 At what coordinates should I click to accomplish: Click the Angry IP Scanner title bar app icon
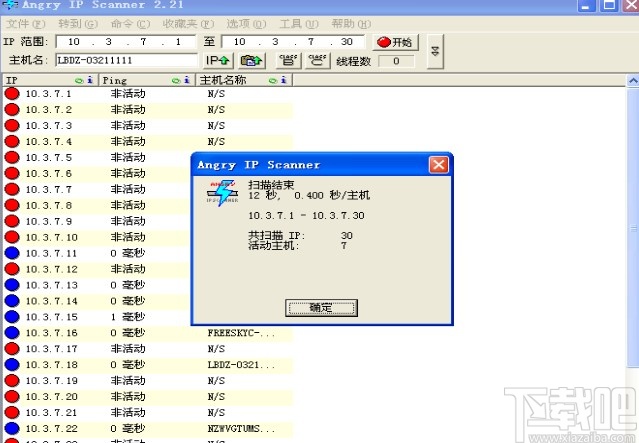click(10, 5)
